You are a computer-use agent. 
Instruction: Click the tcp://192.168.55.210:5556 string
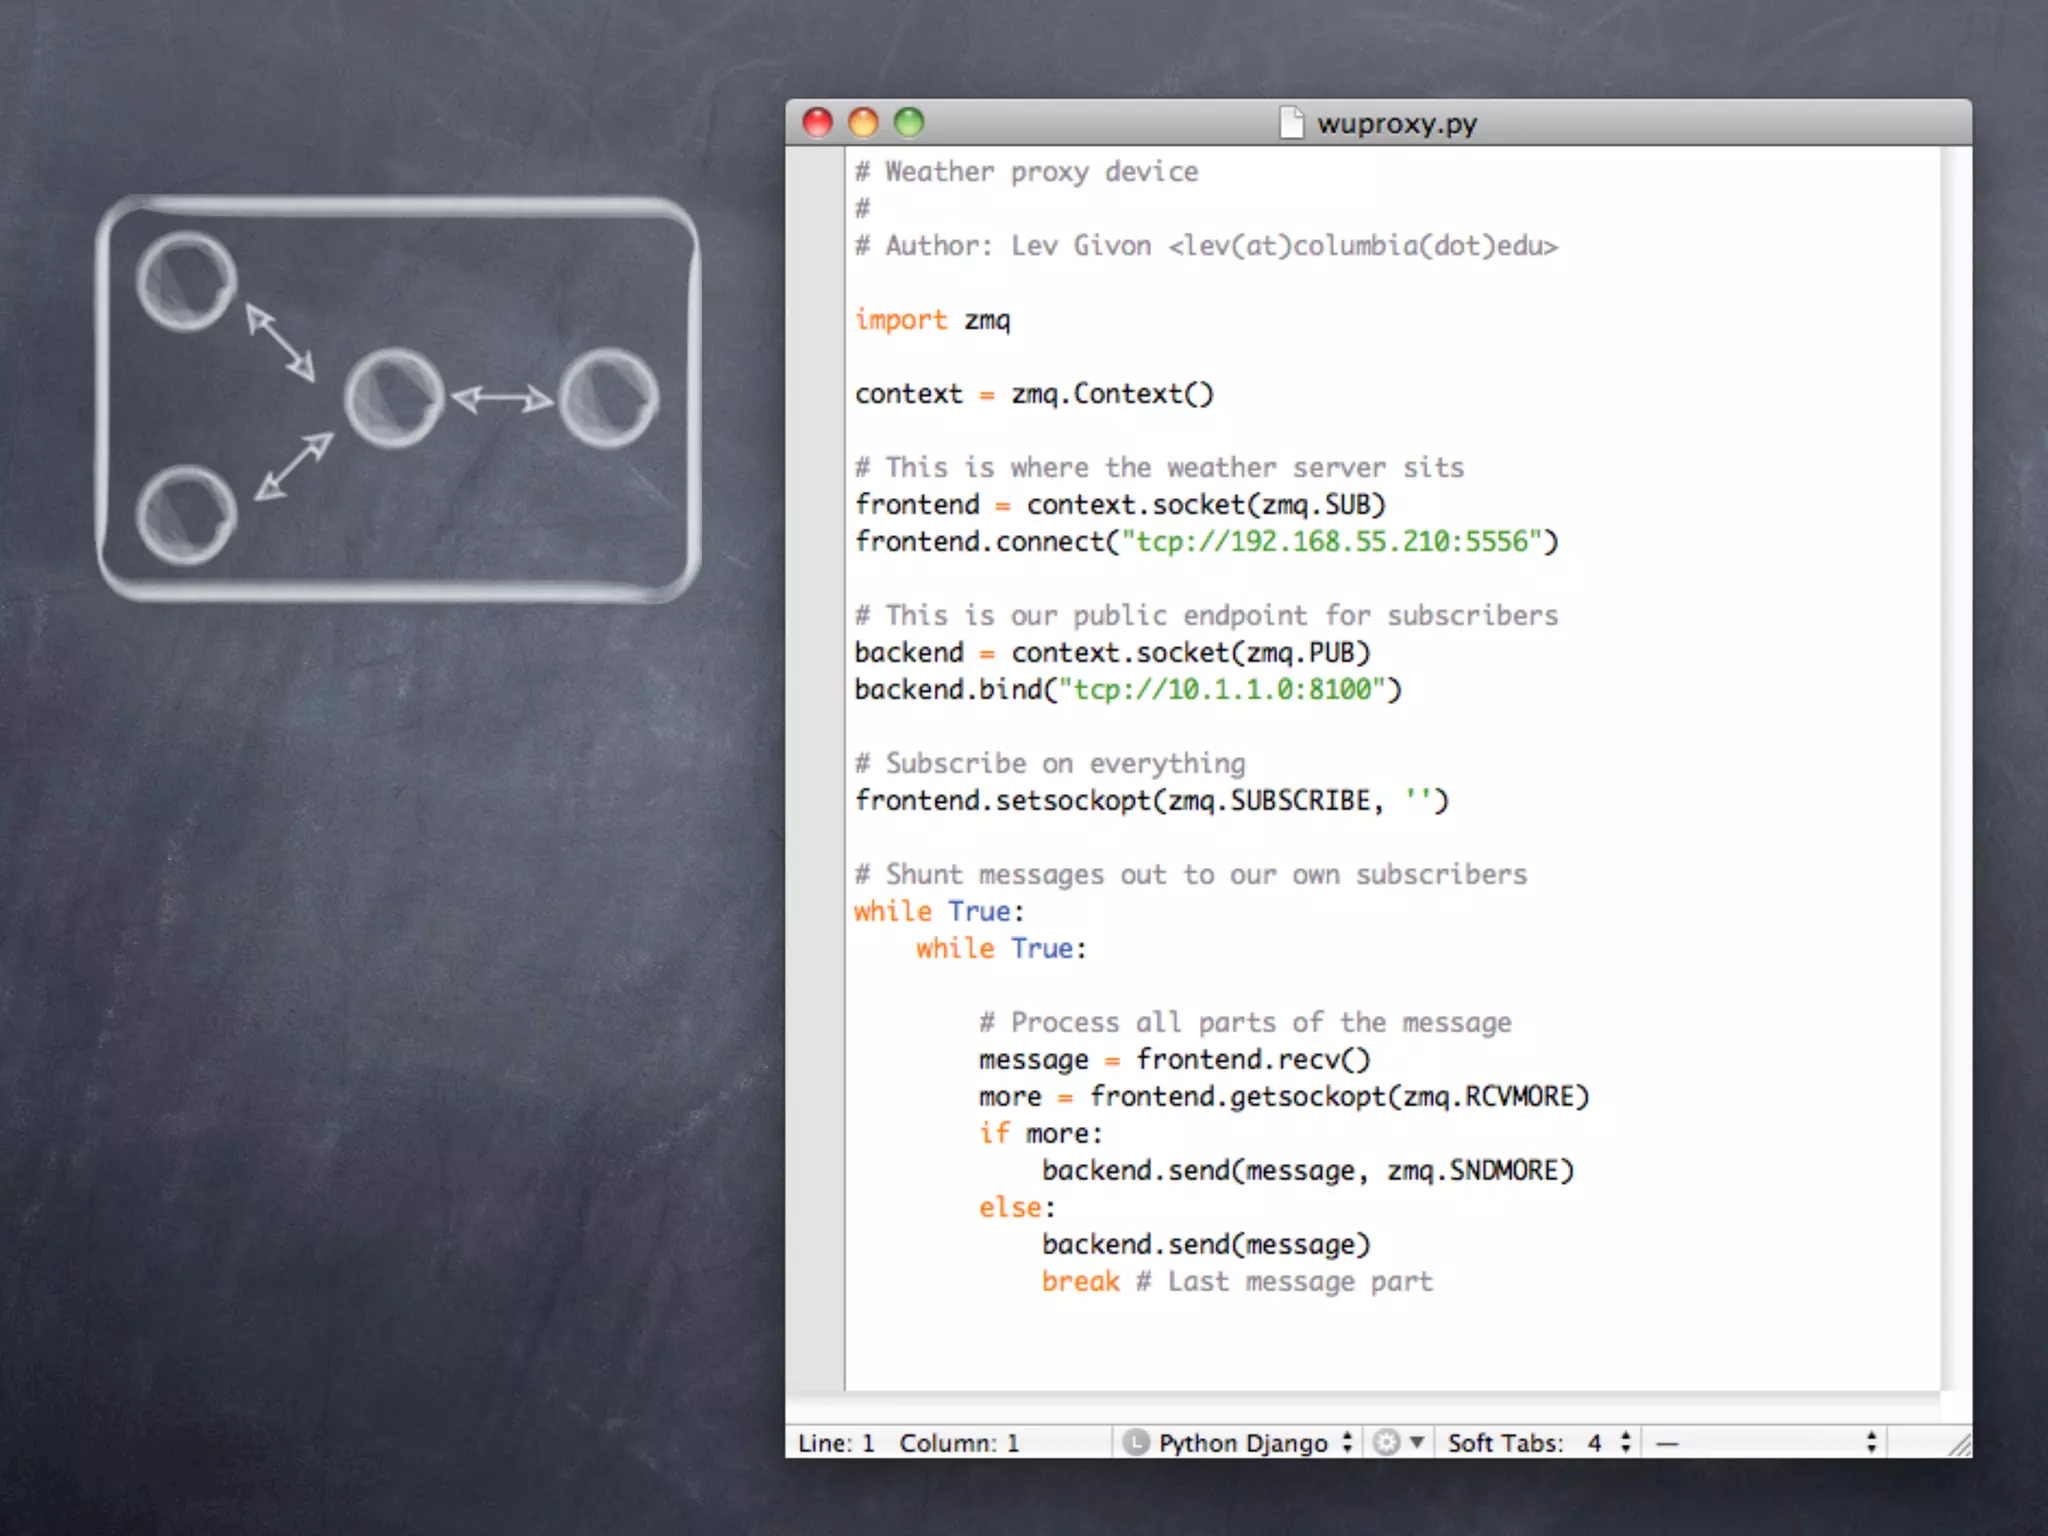point(1333,542)
